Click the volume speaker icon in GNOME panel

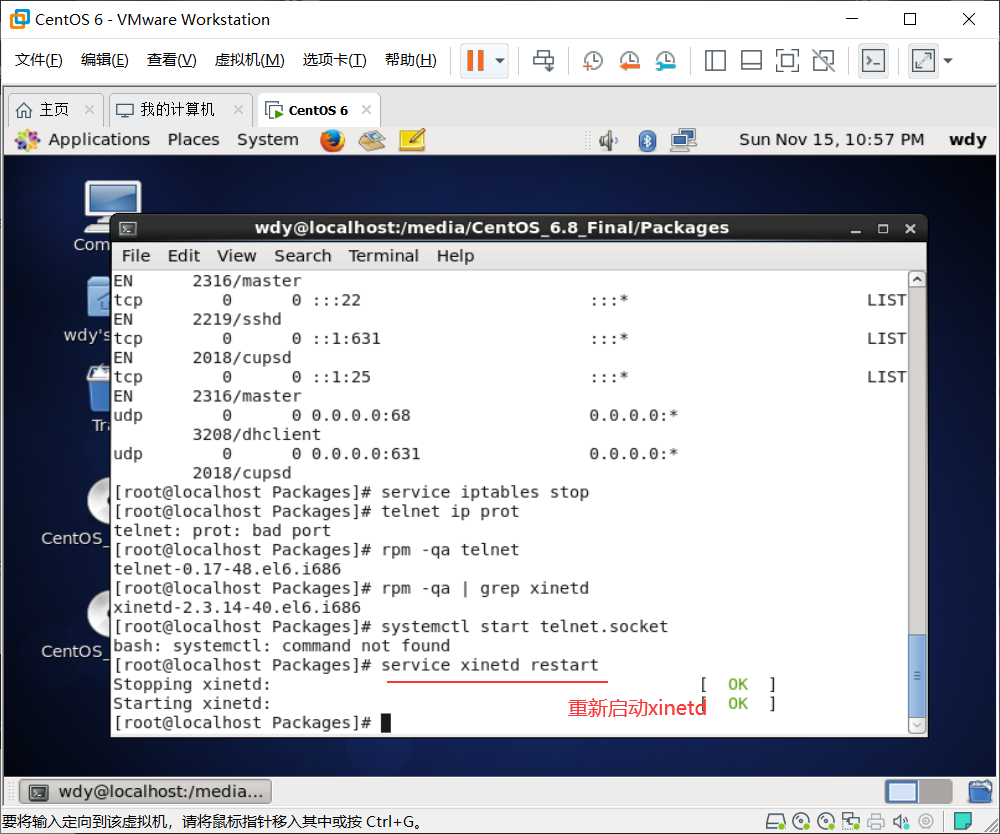(608, 140)
